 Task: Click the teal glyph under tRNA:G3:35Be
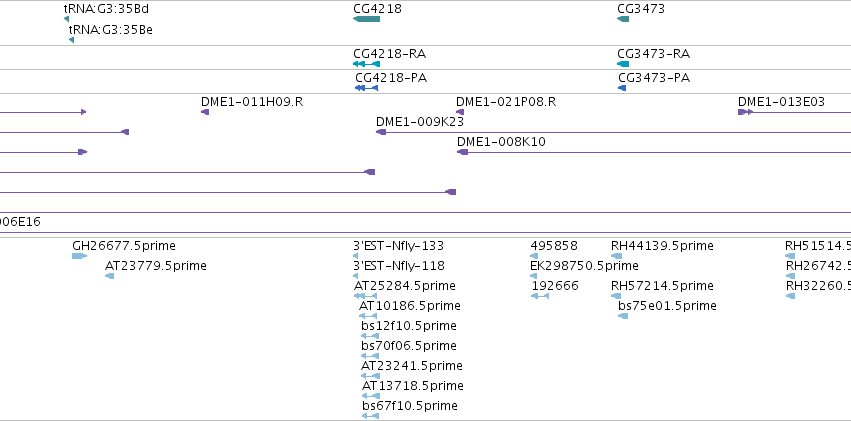[71, 40]
